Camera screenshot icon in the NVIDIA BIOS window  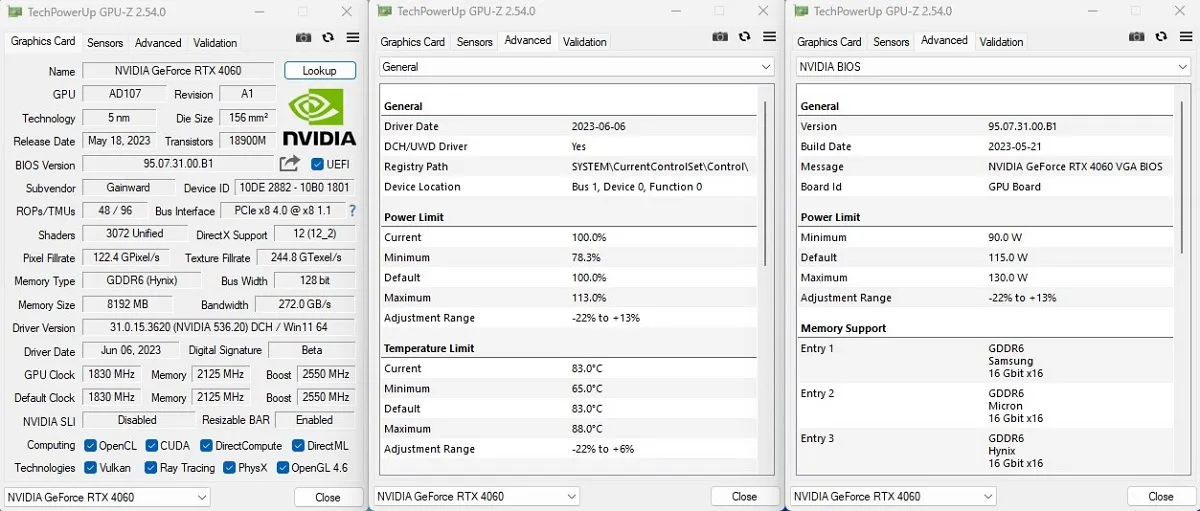coord(1137,36)
